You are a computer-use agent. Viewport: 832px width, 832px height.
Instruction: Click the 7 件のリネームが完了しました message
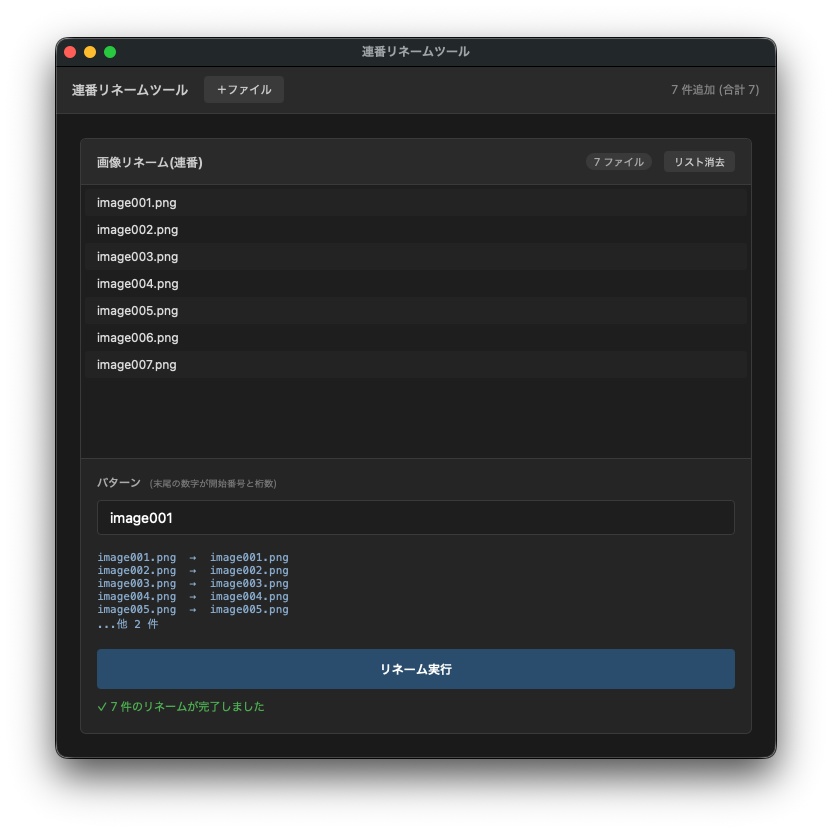(x=181, y=707)
